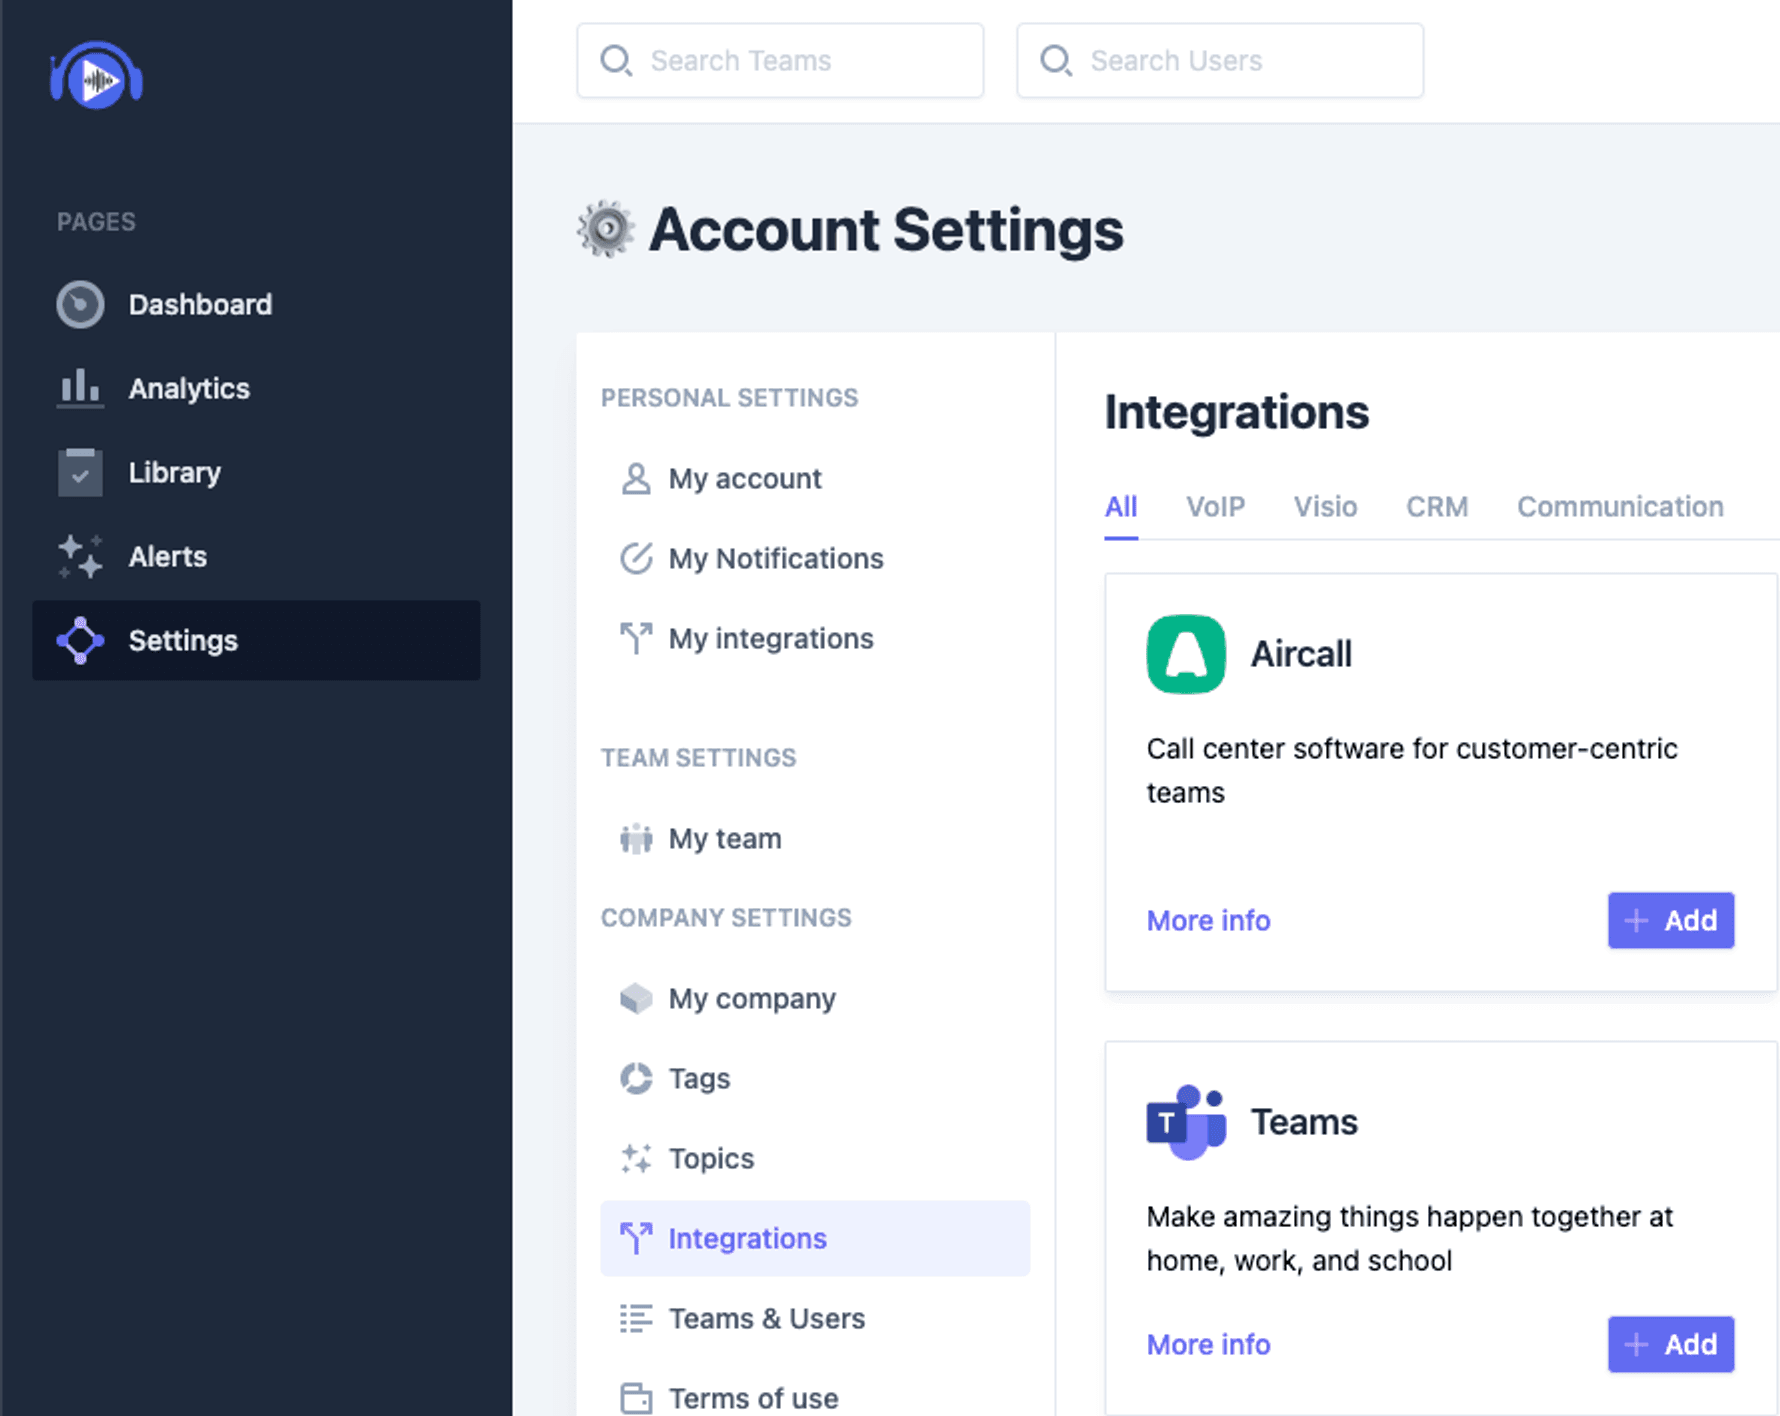
Task: Focus the Search Users field
Action: (x=1220, y=61)
